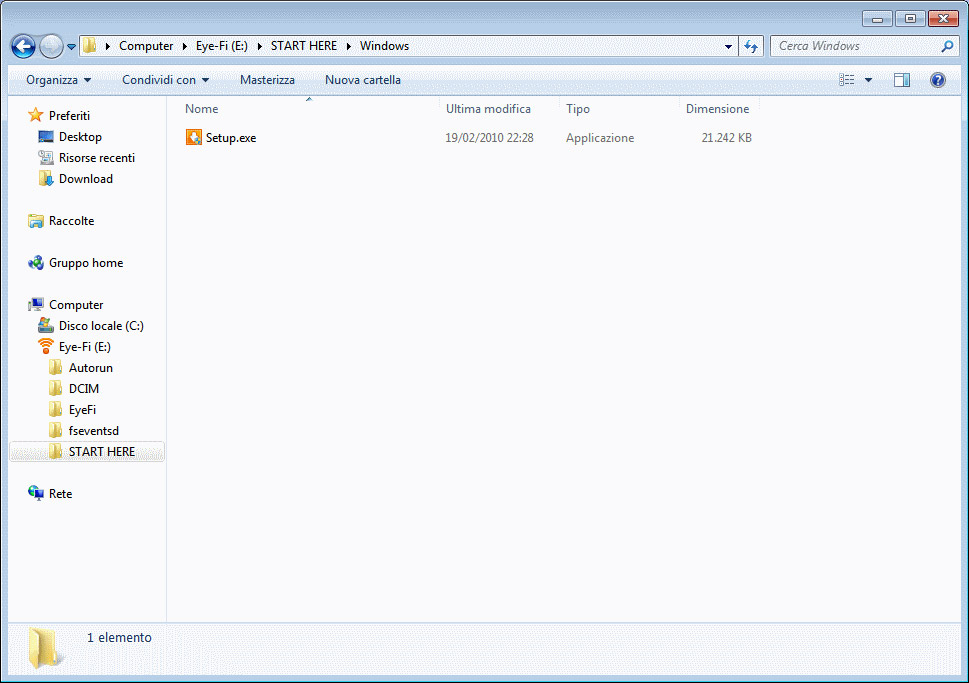Open the address bar history dropdown
Image resolution: width=969 pixels, height=683 pixels.
click(728, 46)
